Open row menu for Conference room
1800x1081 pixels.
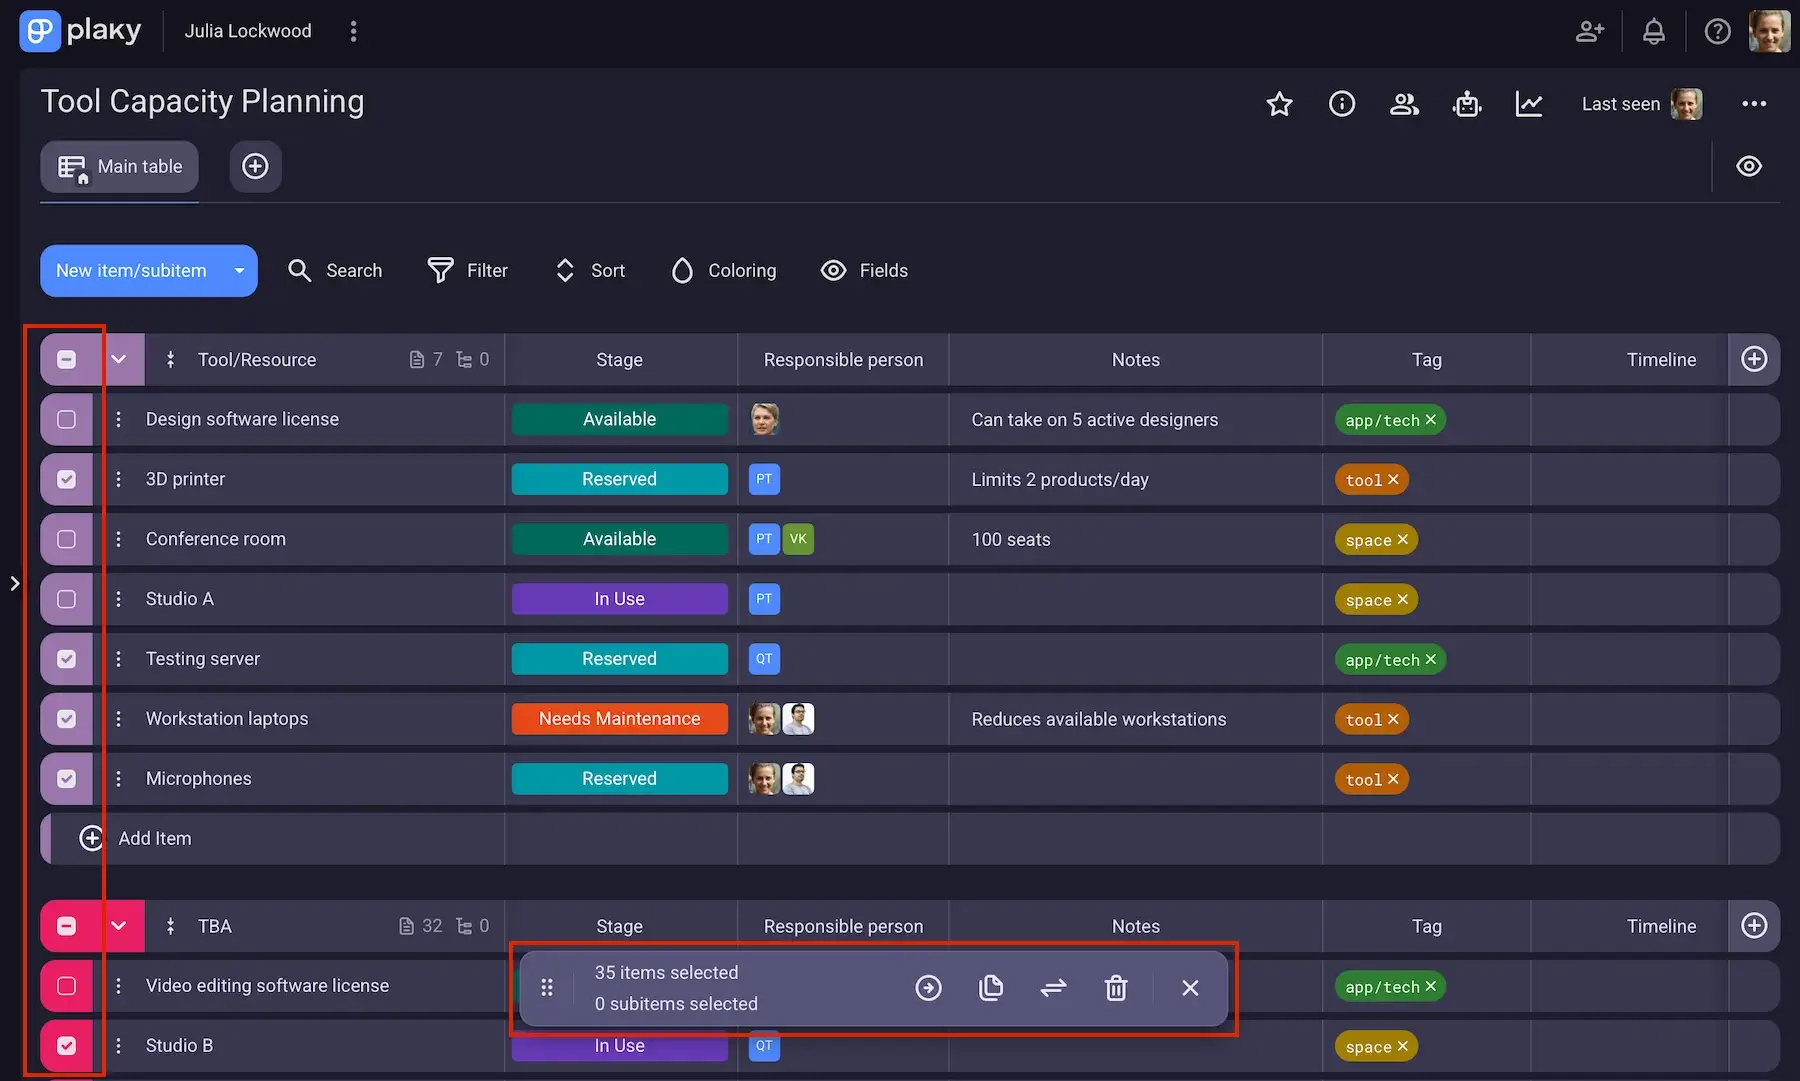point(118,539)
